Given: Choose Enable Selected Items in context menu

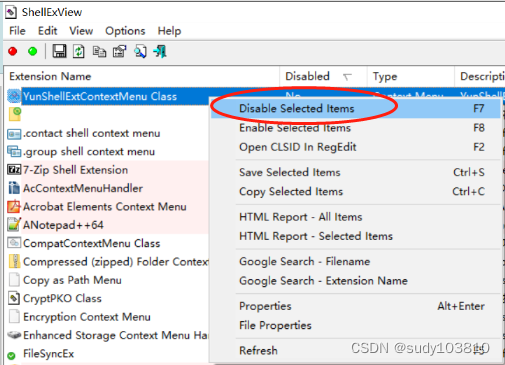Looking at the screenshot, I should (x=356, y=128).
